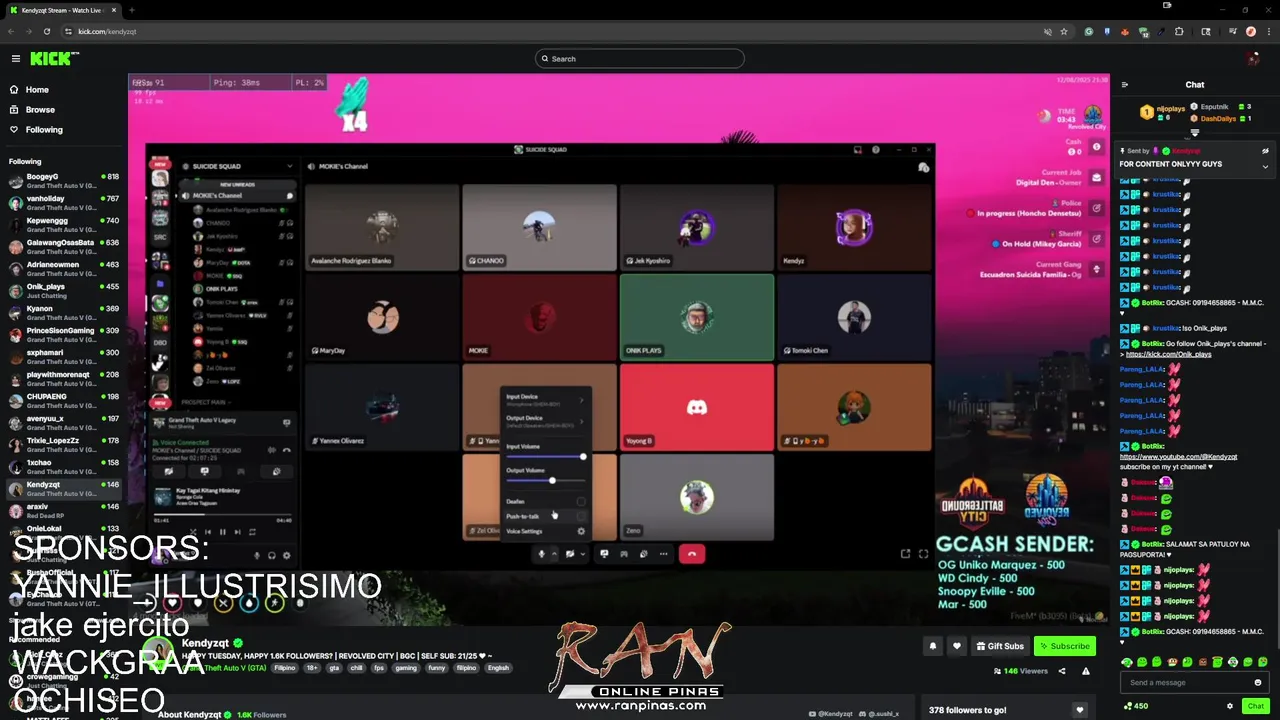Image resolution: width=1280 pixels, height=720 pixels.
Task: Open chat settings gear icon
Action: coord(1230,706)
